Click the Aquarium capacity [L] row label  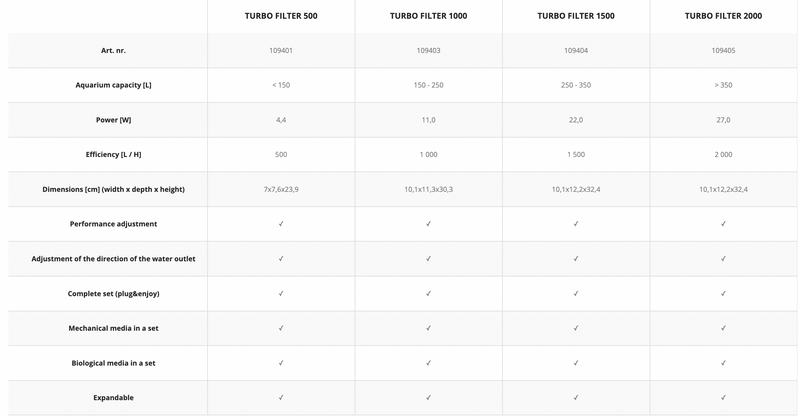(x=113, y=85)
